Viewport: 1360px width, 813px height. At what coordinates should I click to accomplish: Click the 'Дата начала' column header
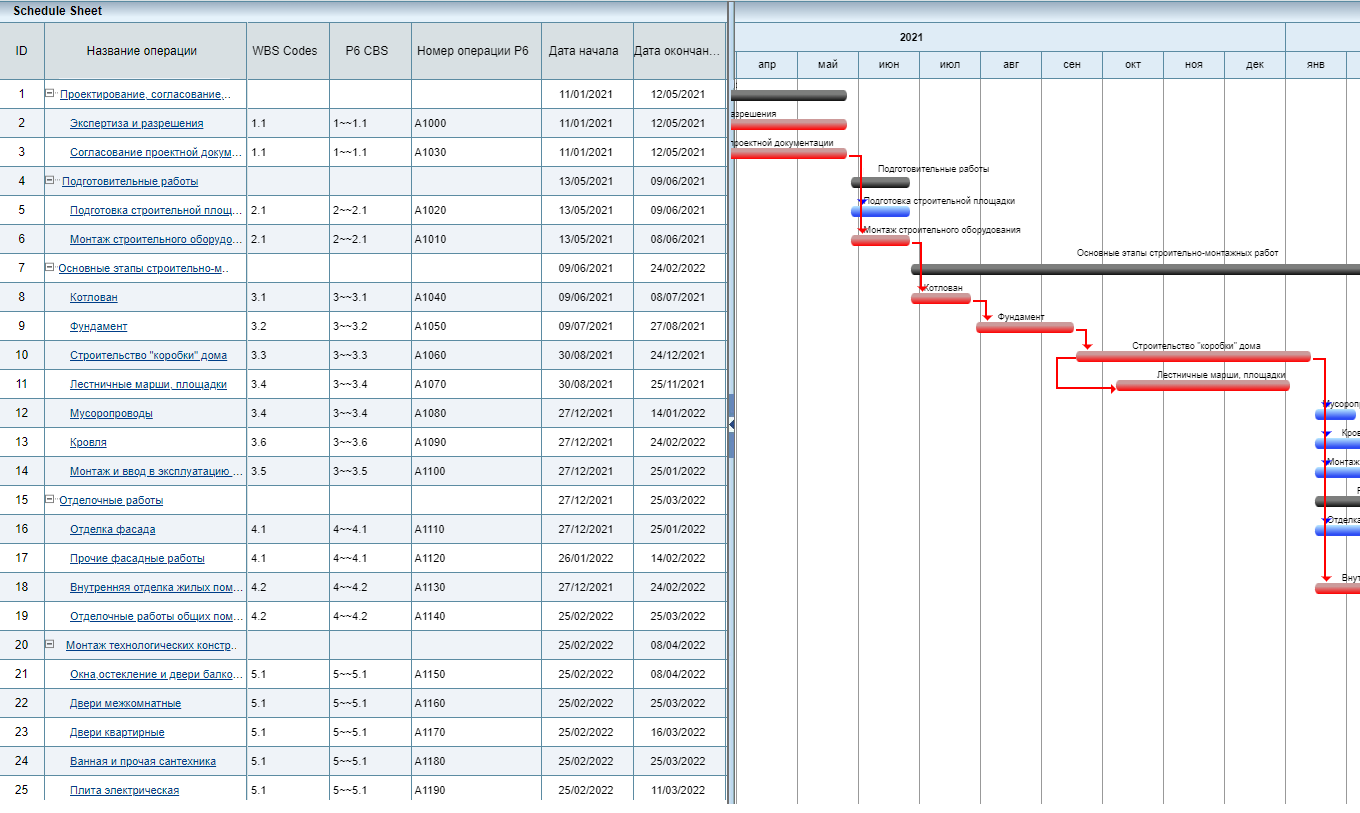pyautogui.click(x=583, y=51)
